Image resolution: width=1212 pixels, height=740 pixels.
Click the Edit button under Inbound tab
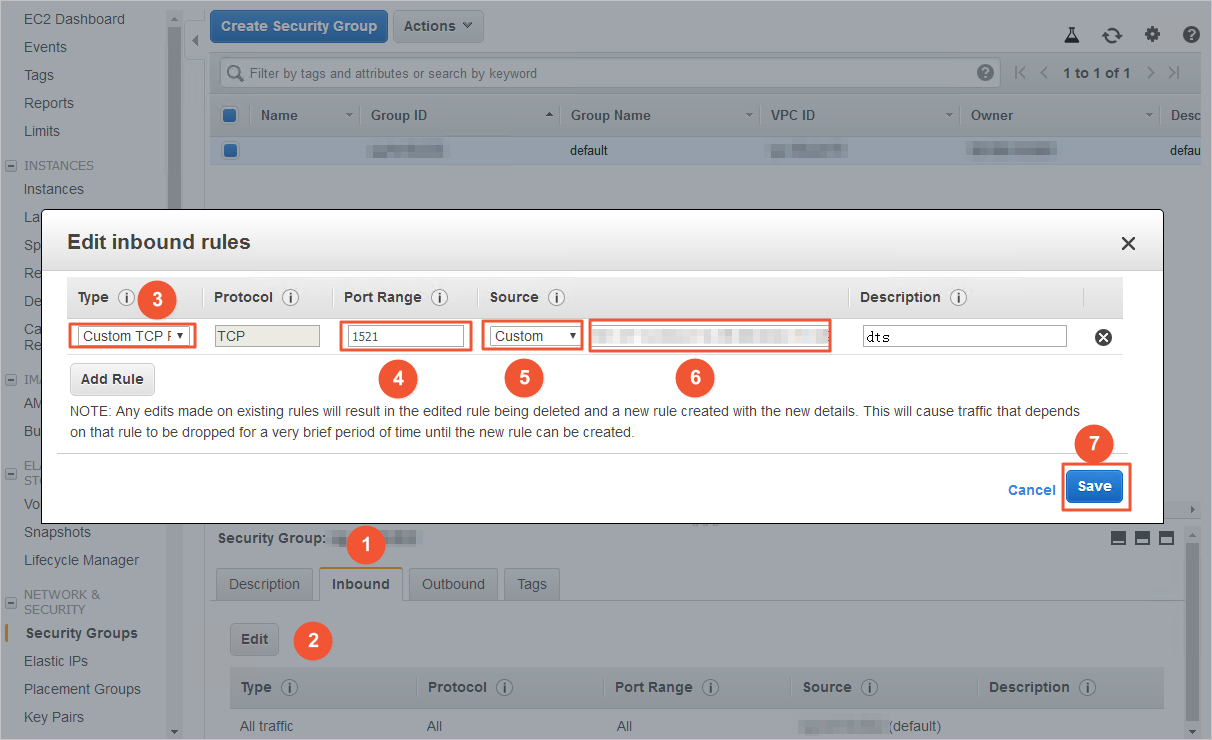click(x=255, y=639)
